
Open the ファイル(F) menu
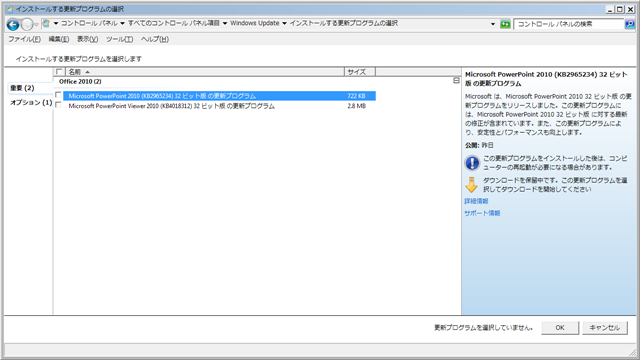(24, 39)
